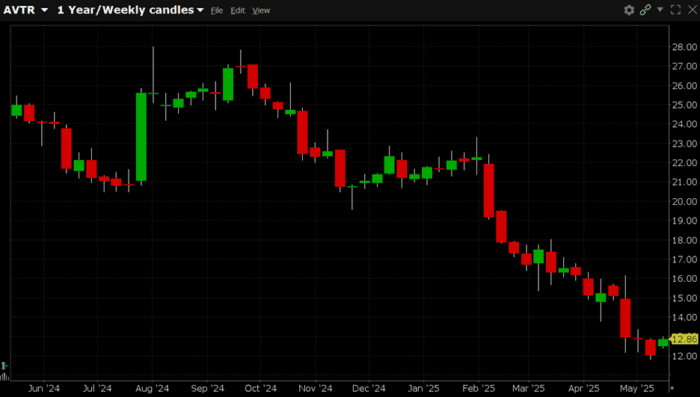Close the AVTR chart window

(692, 10)
